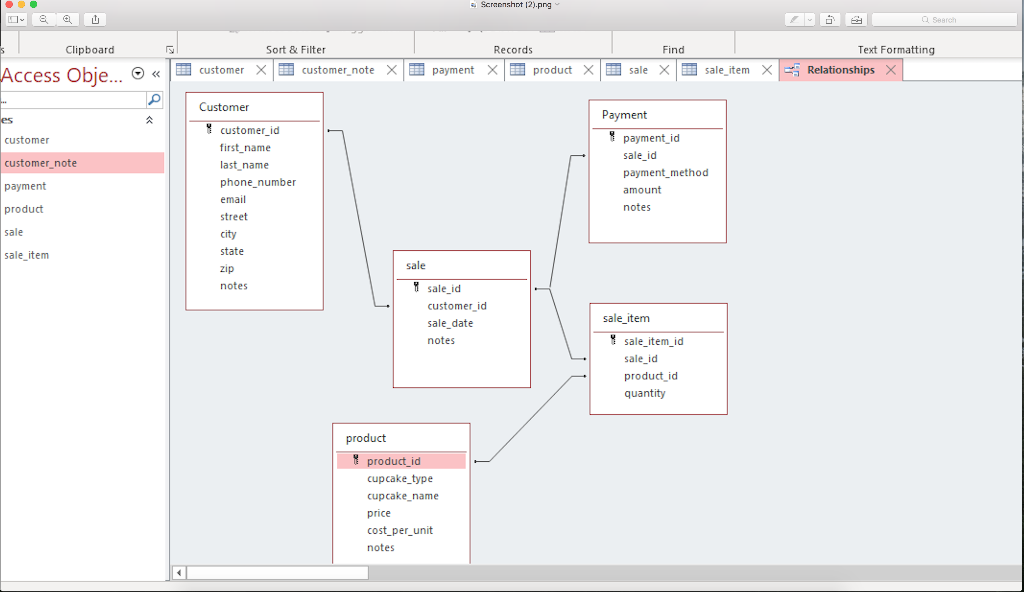
Task: Open the Access Objects category dropdown
Action: click(x=137, y=74)
